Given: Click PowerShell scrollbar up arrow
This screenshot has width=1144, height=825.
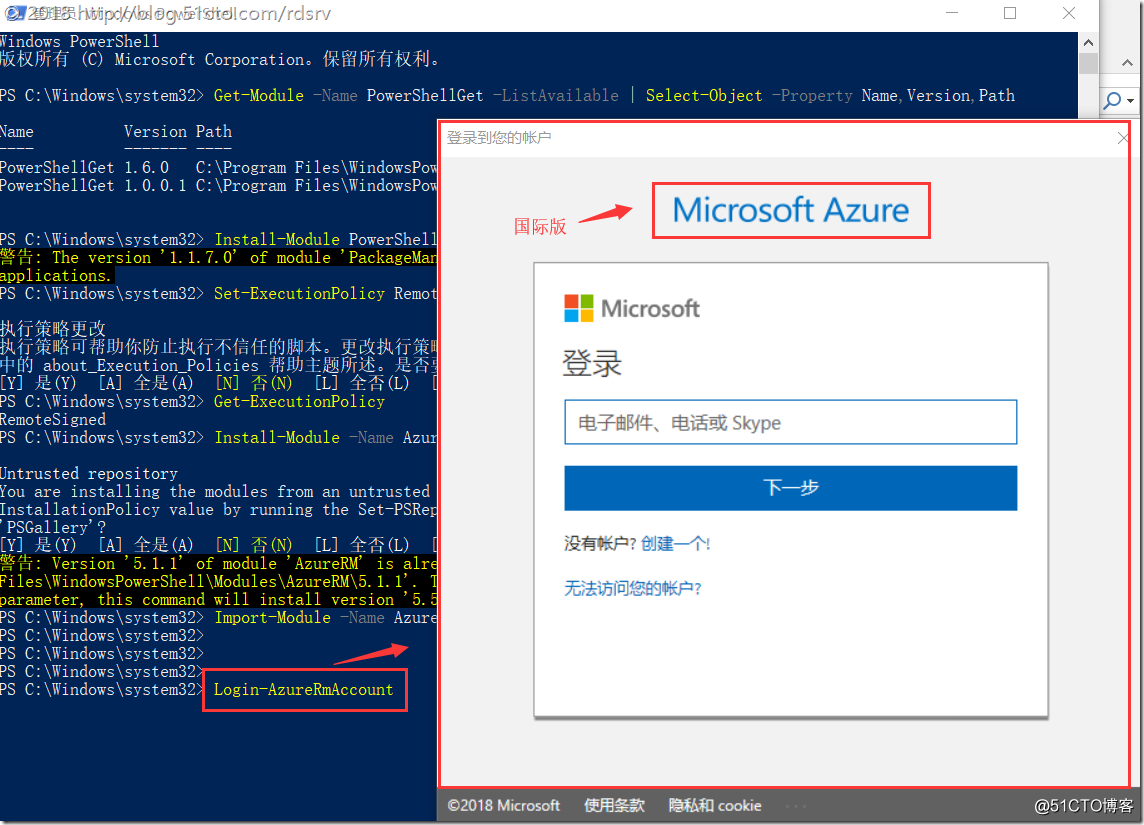Looking at the screenshot, I should tap(1088, 42).
